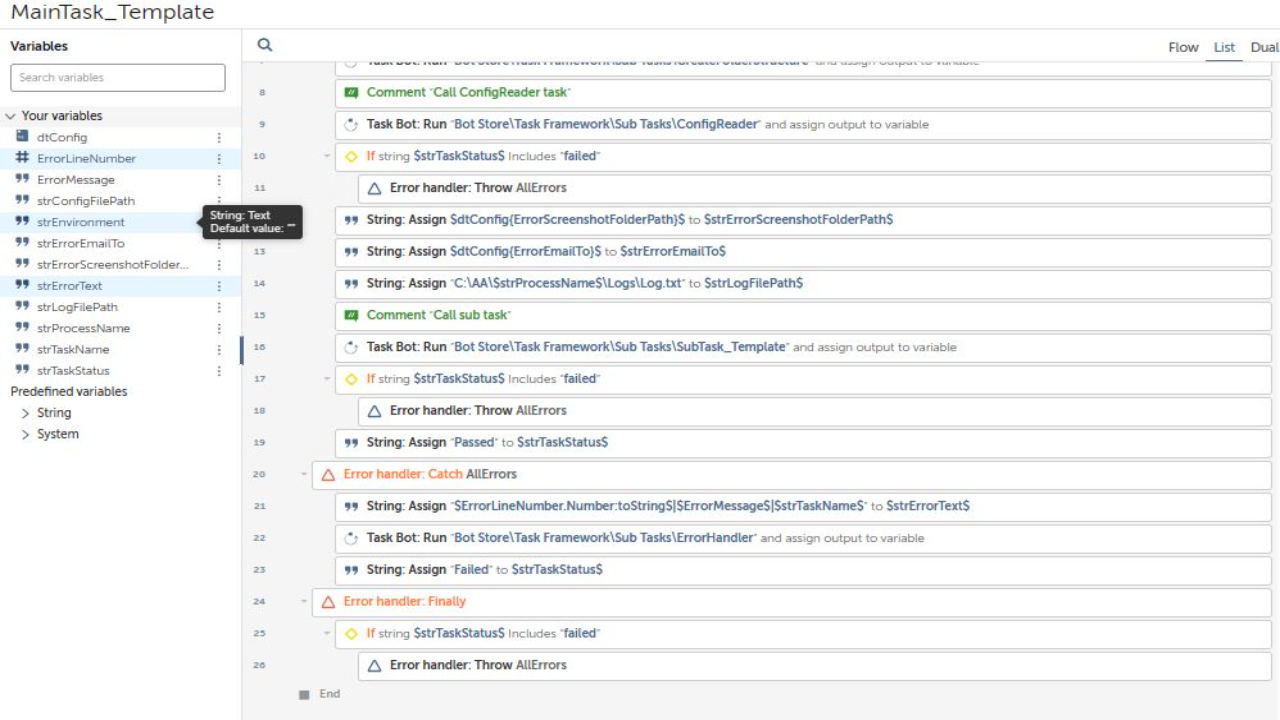The height and width of the screenshot is (720, 1280).
Task: Collapse the Finally block on line 24
Action: pyautogui.click(x=304, y=601)
